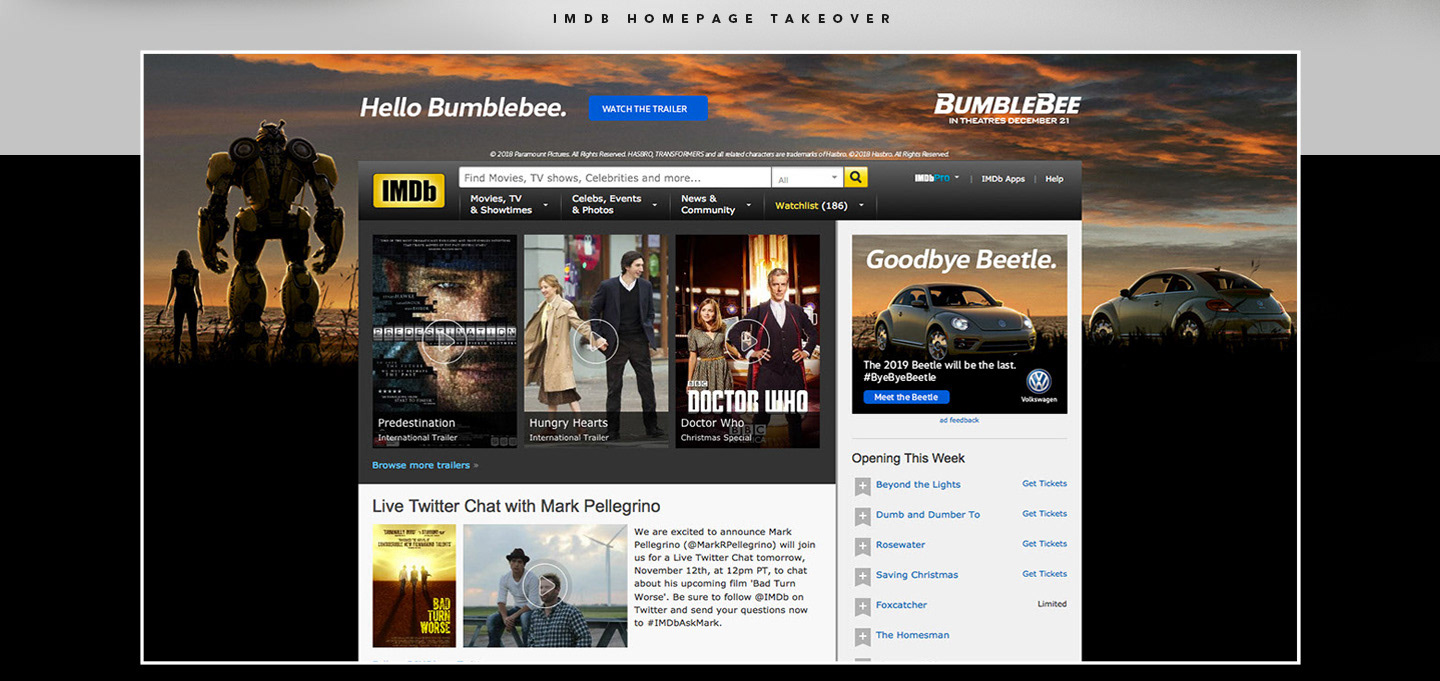Click the ad feedback link
Screen dimensions: 1440x681
pos(959,420)
